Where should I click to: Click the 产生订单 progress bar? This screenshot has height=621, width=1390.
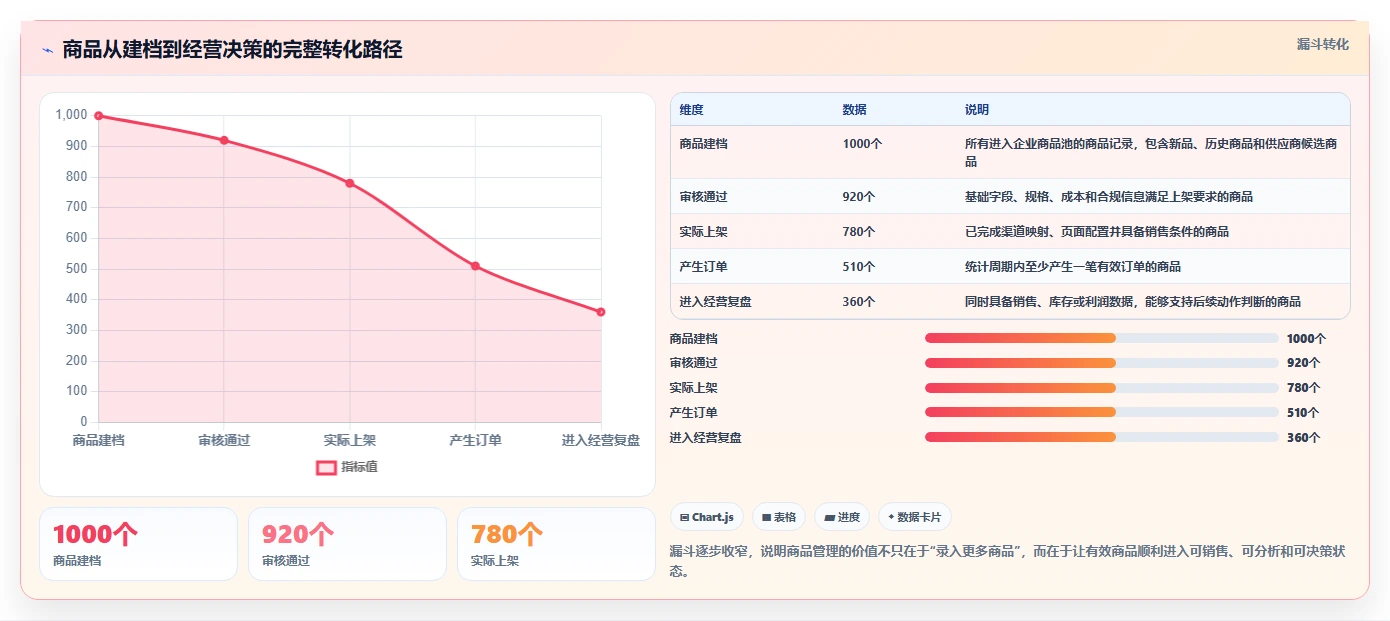1102,412
